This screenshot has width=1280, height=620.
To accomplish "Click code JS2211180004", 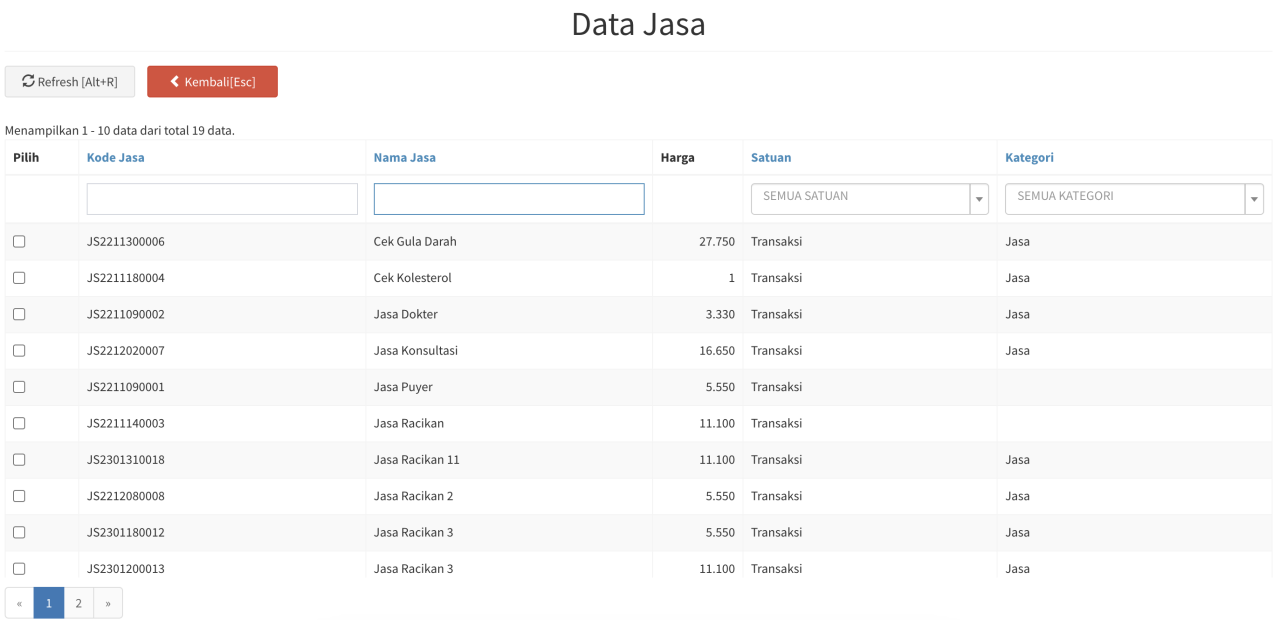I will click(126, 278).
